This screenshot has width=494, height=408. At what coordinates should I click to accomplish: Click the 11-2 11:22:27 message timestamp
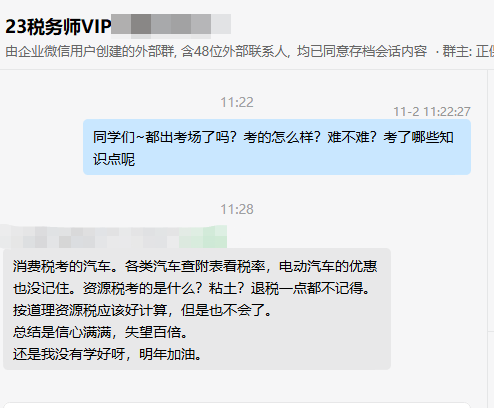point(432,112)
